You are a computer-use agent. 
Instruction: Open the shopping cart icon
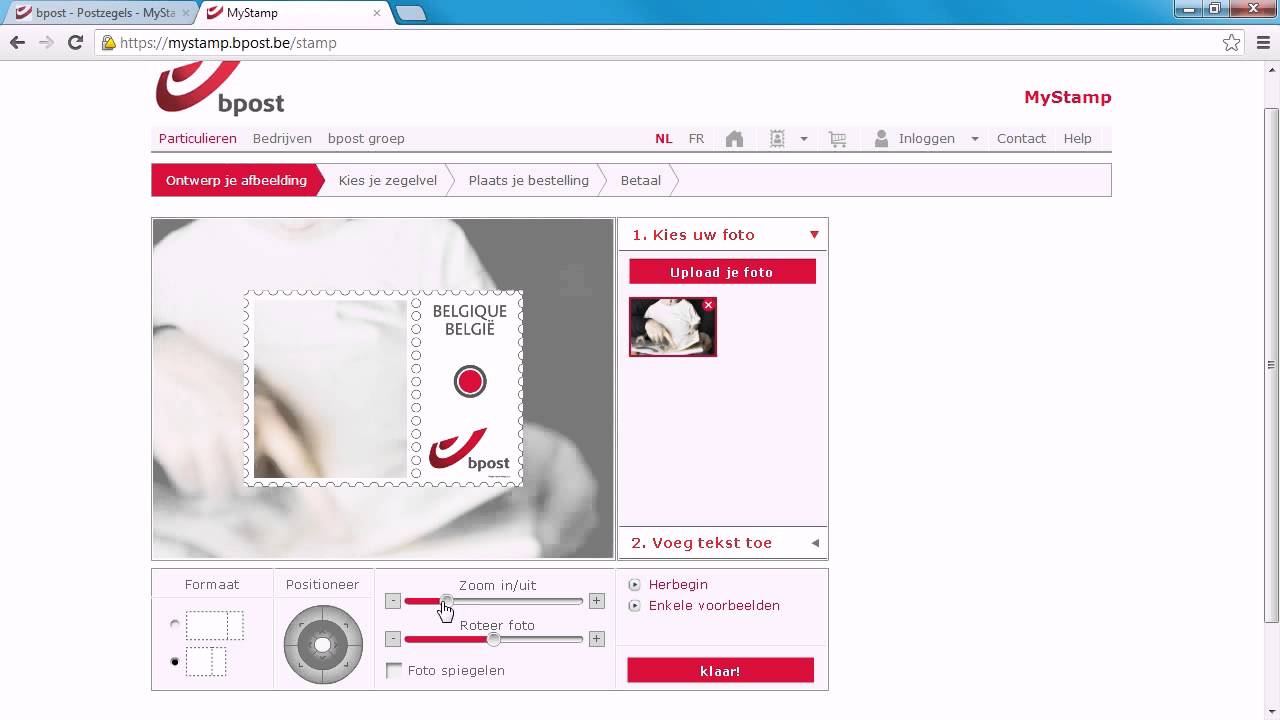[838, 139]
